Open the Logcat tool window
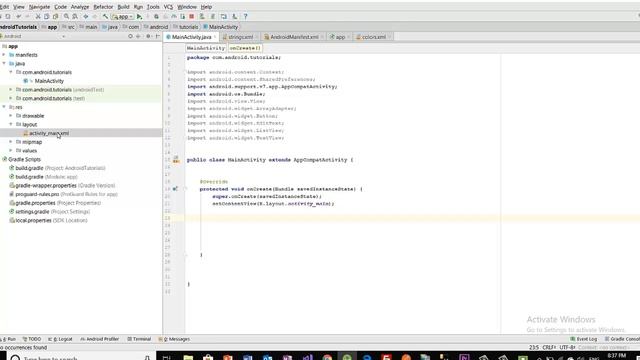This screenshot has height=360, width=640. [60, 339]
